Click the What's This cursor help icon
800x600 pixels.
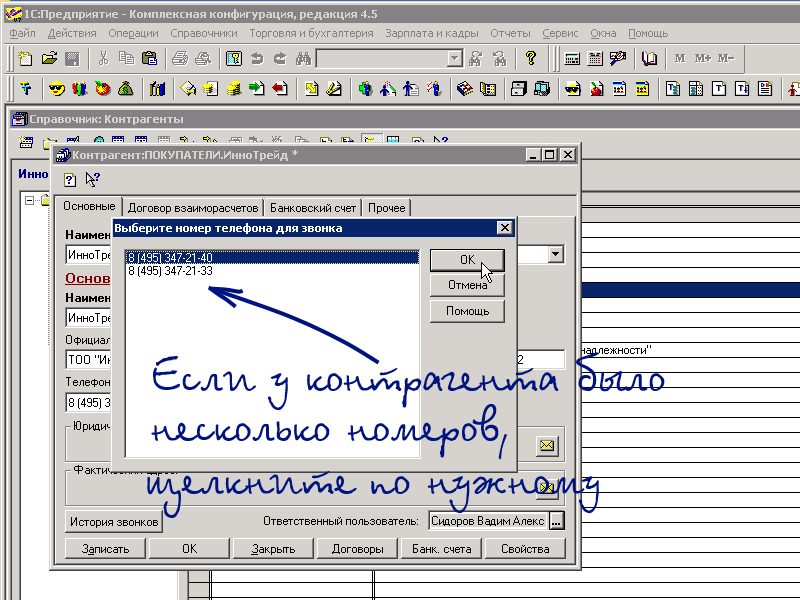tap(92, 180)
